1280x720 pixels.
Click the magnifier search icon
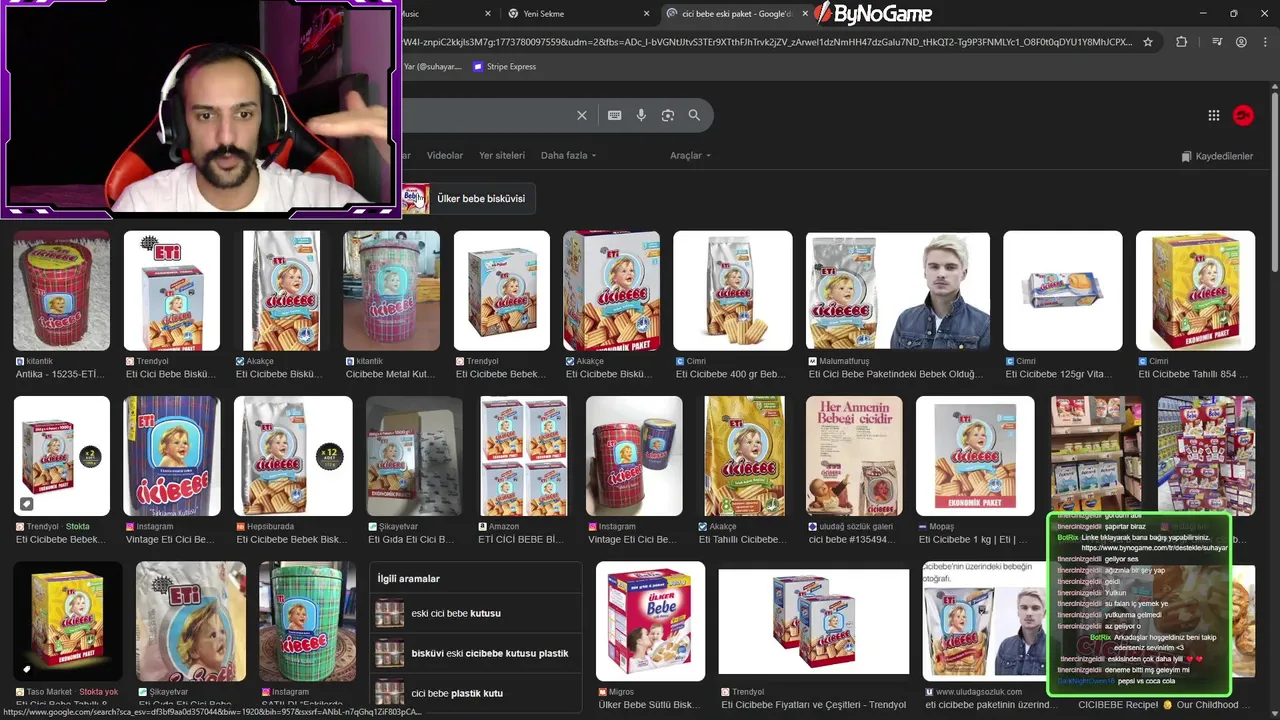694,115
